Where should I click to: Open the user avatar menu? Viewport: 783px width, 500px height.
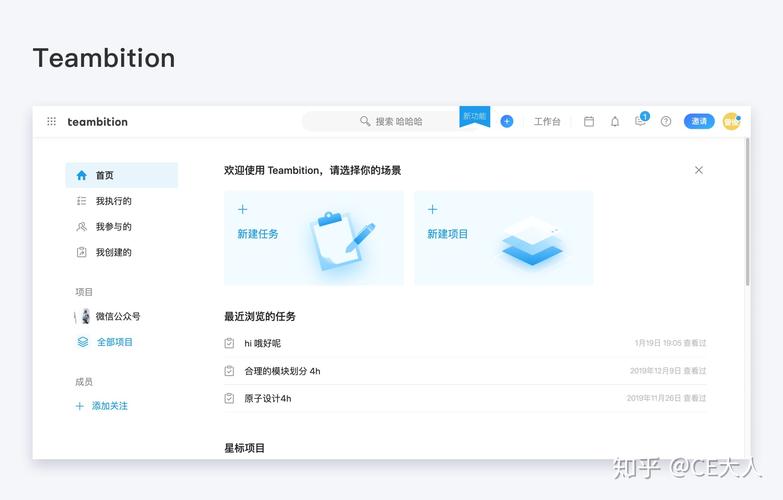pos(732,121)
